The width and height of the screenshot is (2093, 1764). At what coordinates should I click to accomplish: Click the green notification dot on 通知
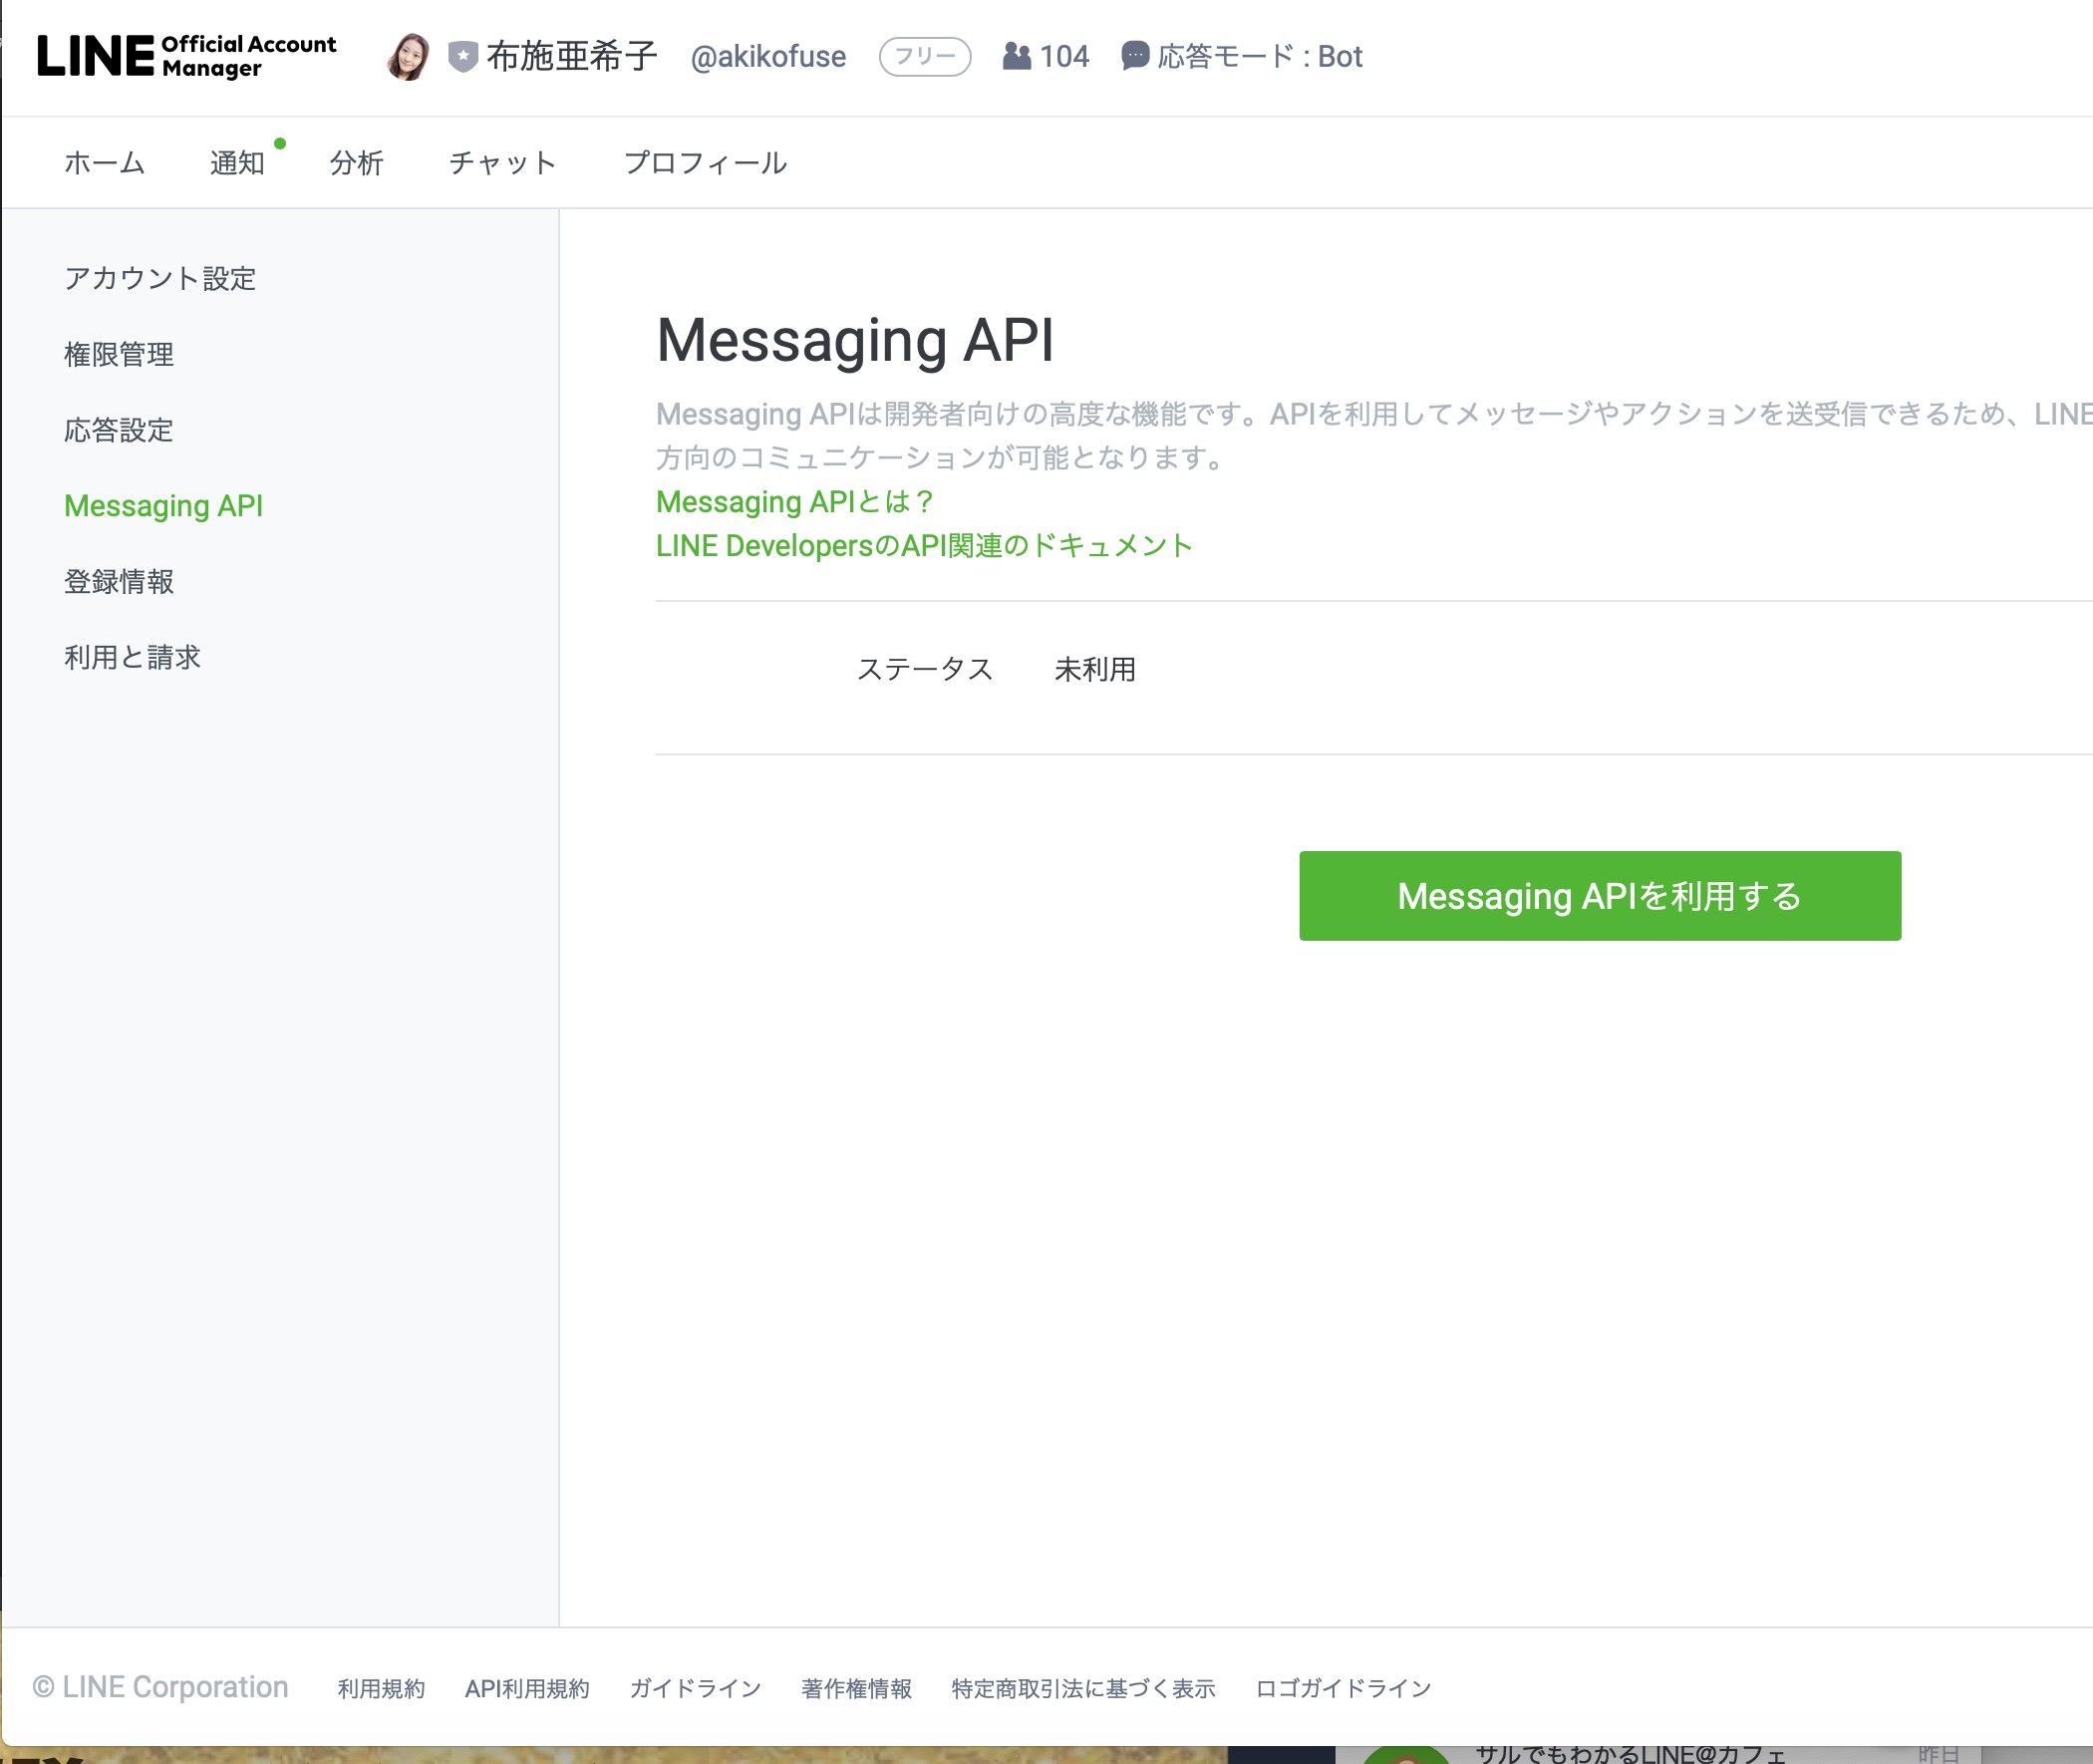coord(280,144)
